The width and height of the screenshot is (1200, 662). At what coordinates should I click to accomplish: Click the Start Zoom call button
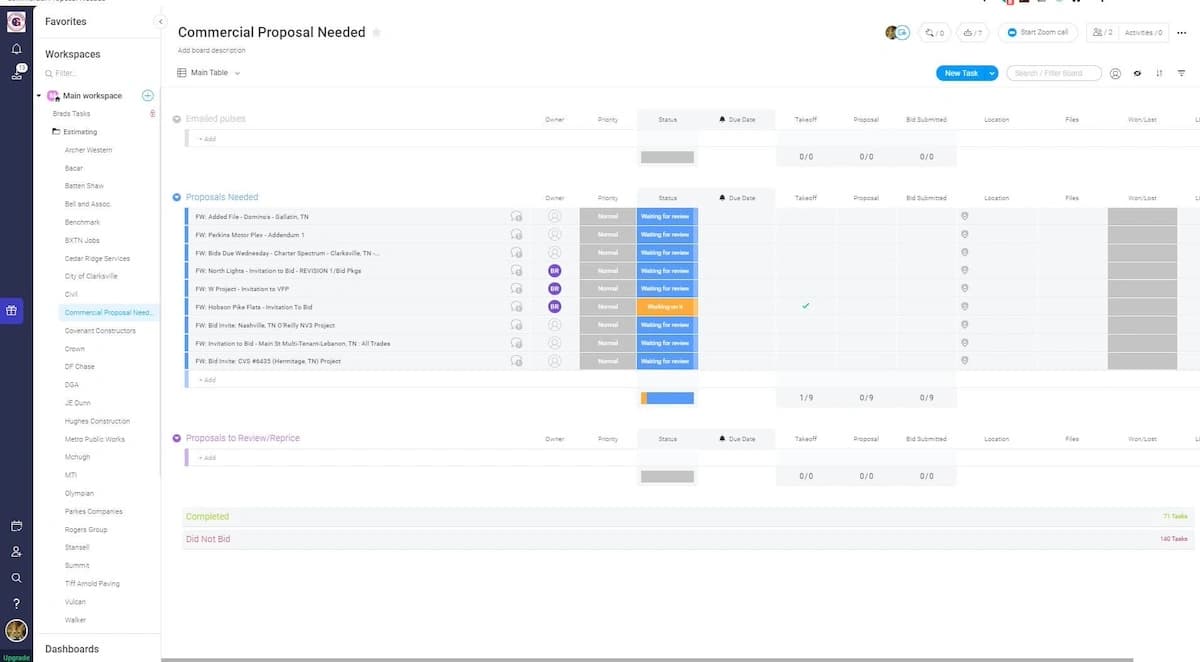click(1037, 33)
